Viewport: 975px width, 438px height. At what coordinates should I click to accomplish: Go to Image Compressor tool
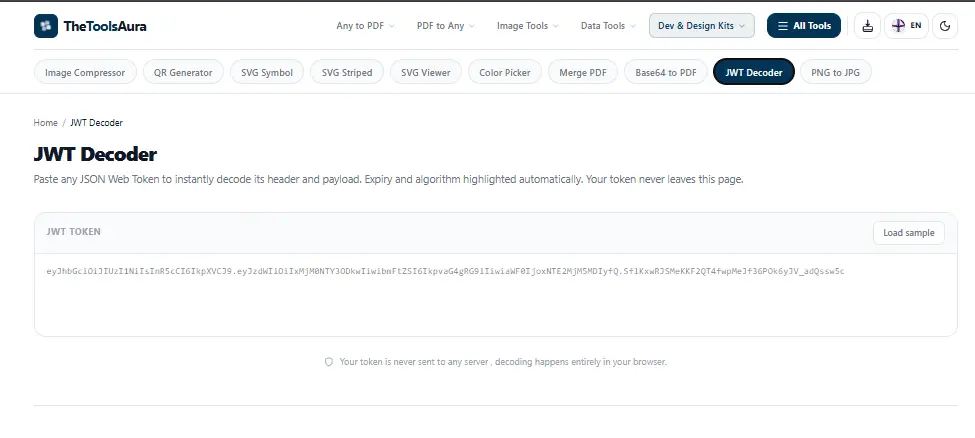(x=85, y=72)
